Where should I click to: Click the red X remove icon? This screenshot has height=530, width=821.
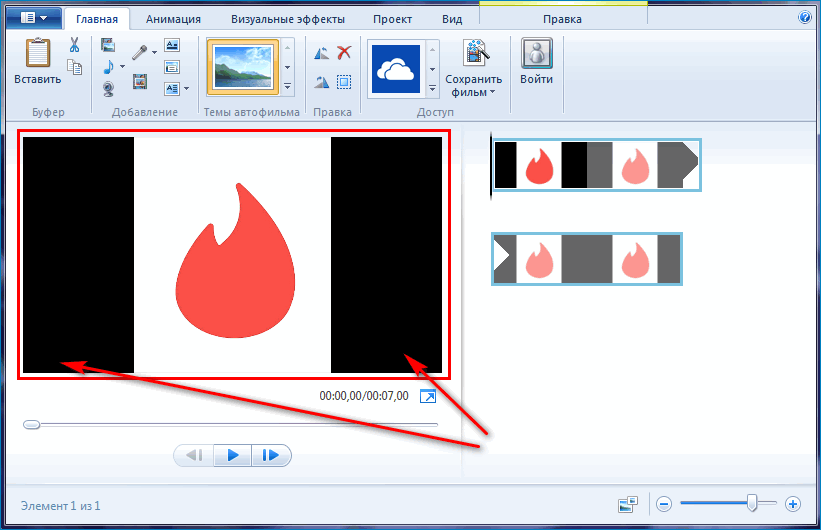tap(344, 53)
